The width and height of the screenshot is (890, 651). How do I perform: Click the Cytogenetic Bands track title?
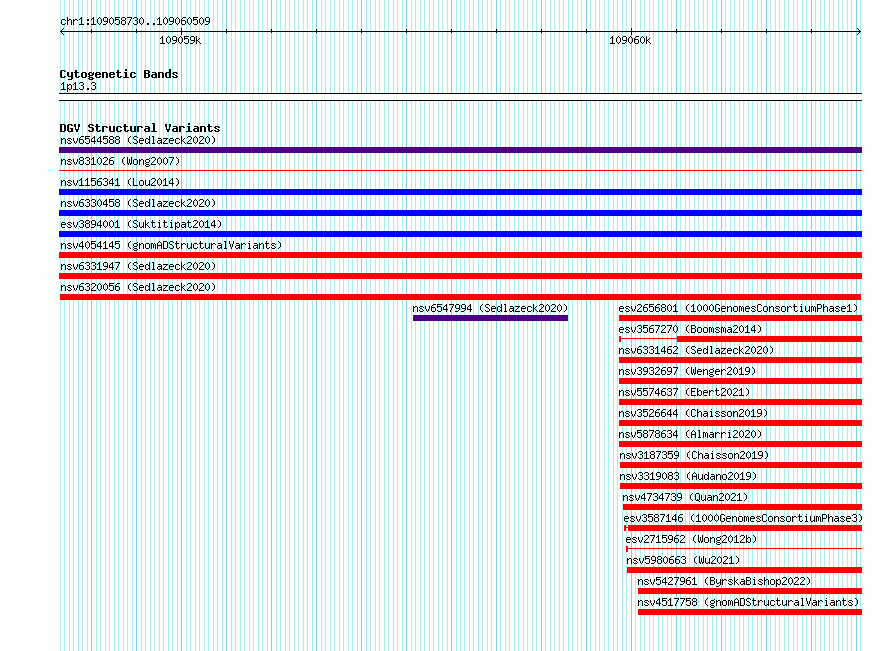119,74
